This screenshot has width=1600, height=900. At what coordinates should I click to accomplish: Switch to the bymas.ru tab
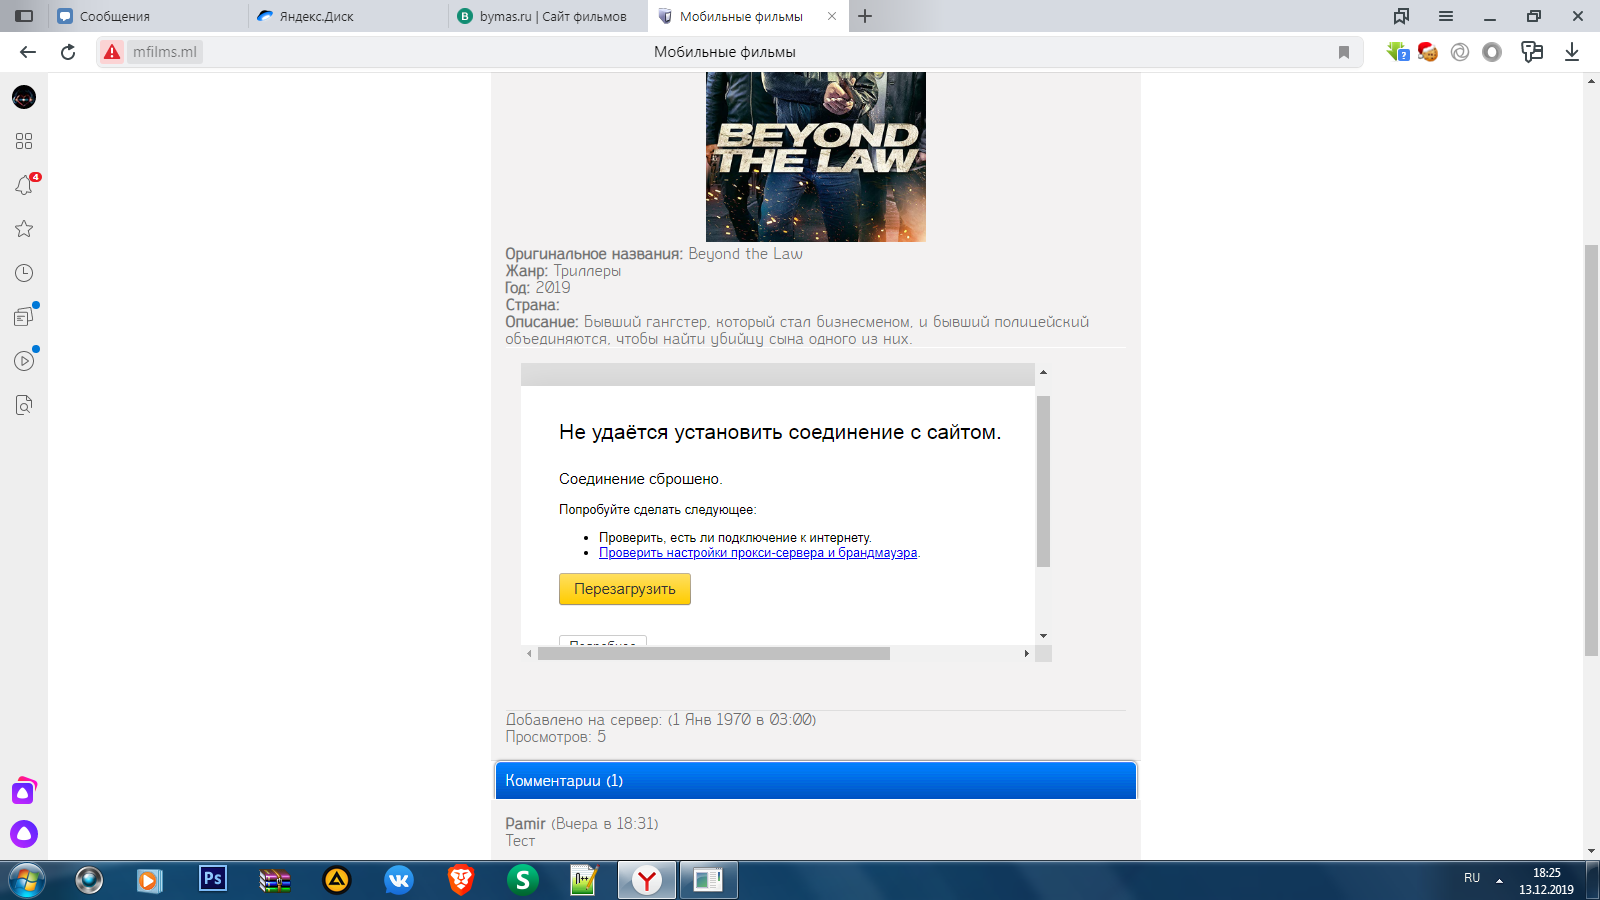click(550, 16)
